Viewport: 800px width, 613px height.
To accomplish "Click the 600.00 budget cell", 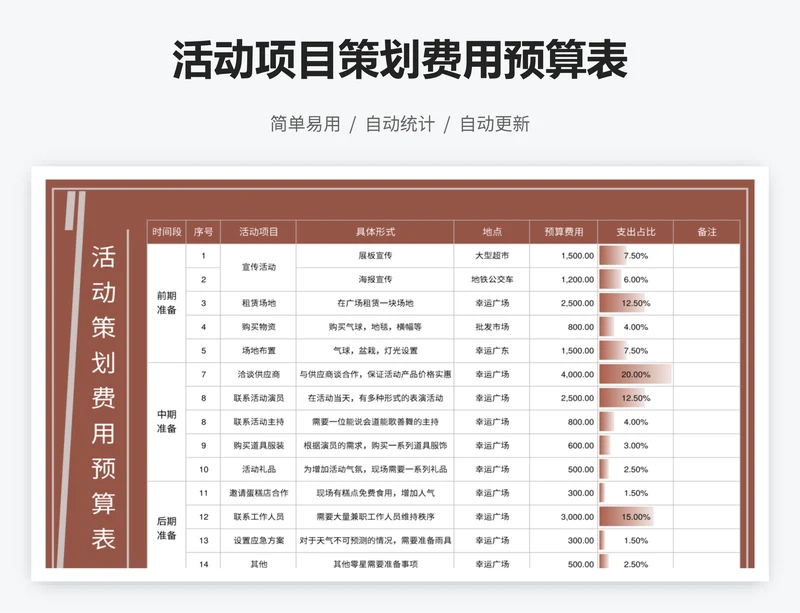I will pyautogui.click(x=564, y=446).
